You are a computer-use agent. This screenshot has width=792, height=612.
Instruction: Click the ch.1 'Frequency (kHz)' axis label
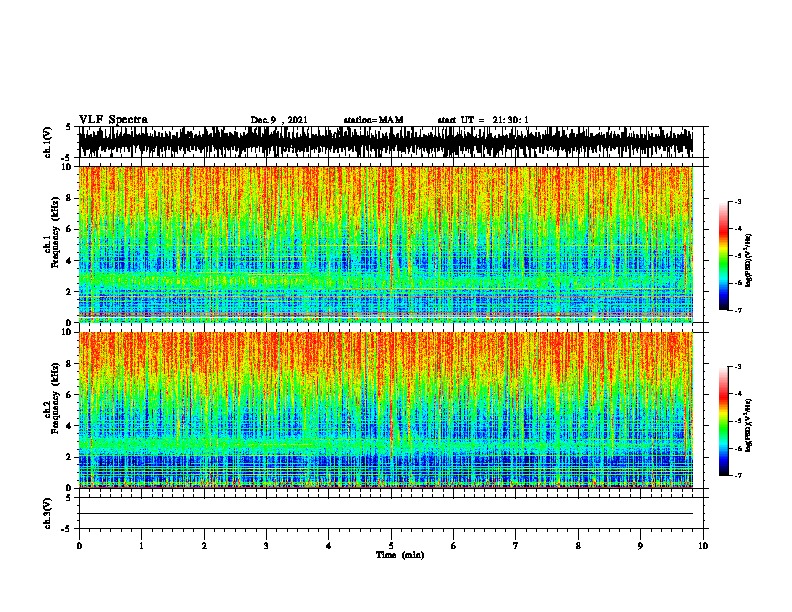(55, 233)
